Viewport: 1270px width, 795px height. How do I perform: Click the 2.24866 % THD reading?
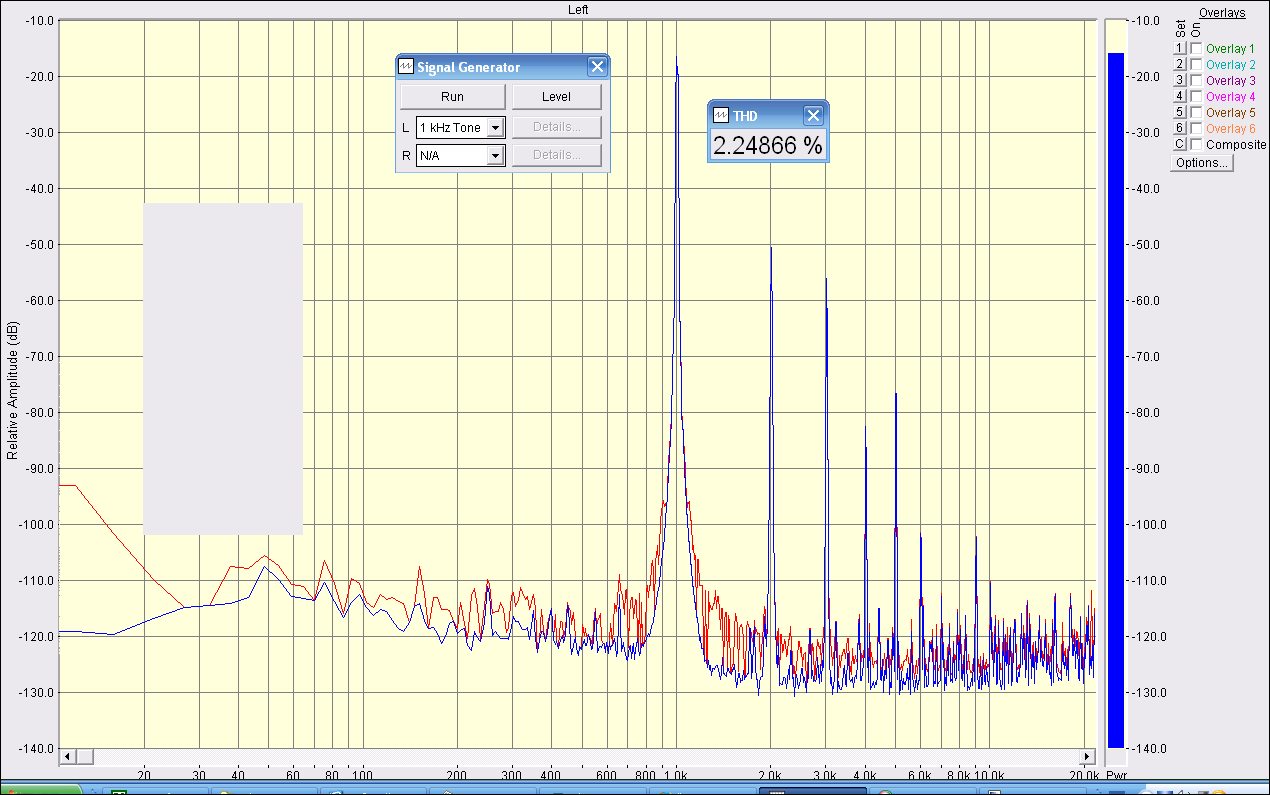[x=768, y=145]
